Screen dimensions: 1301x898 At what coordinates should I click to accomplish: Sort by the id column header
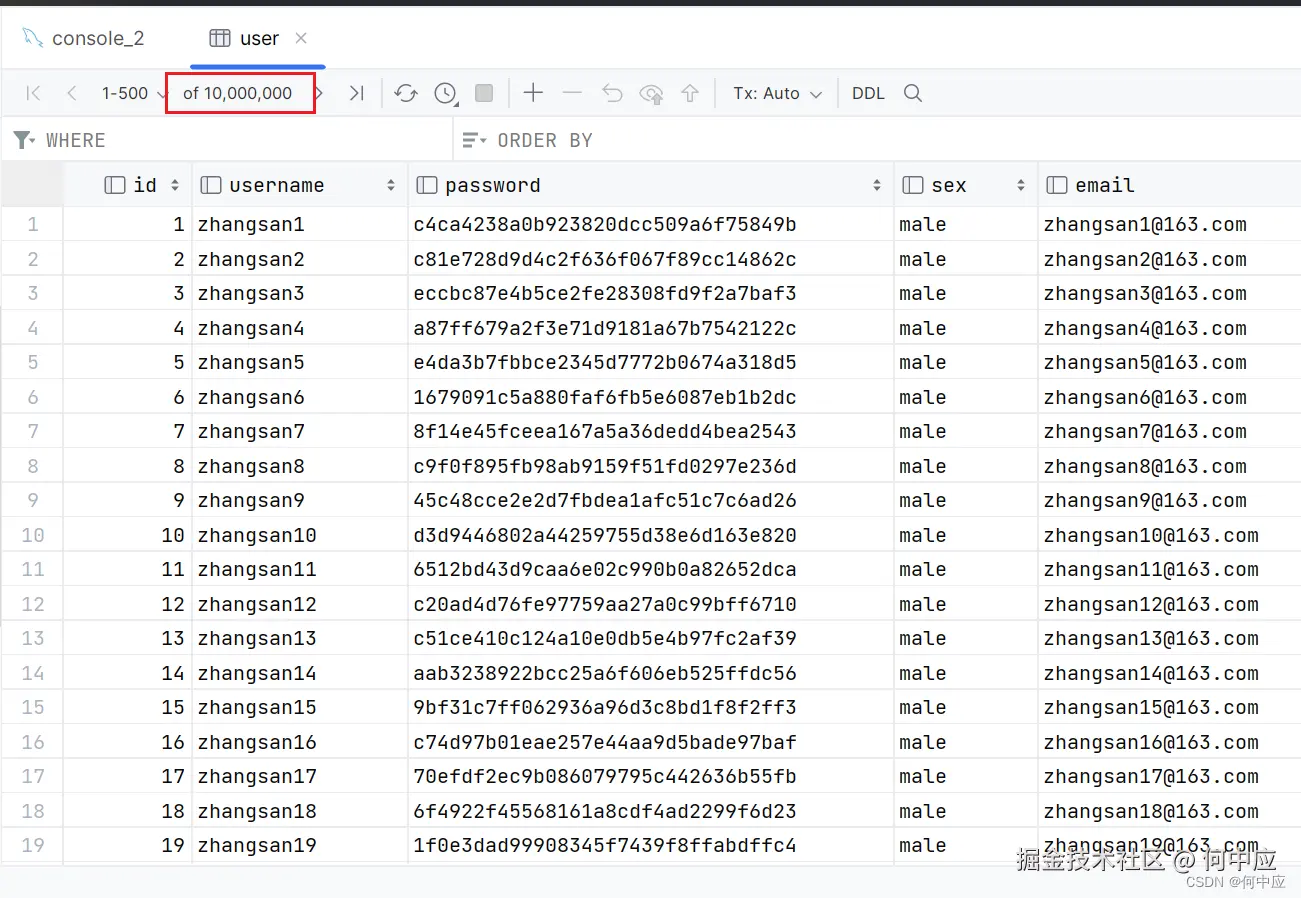tap(128, 185)
